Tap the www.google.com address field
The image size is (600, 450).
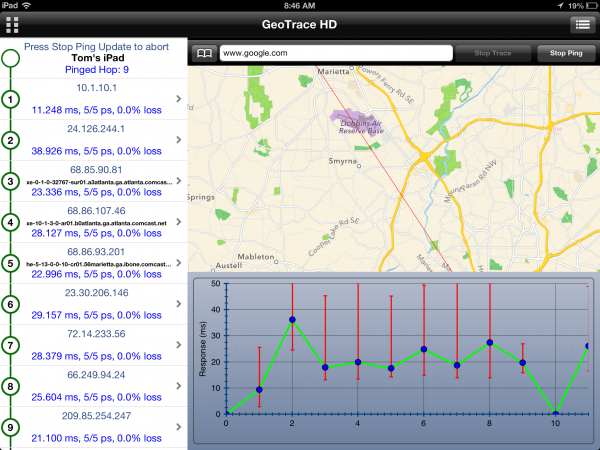click(330, 52)
